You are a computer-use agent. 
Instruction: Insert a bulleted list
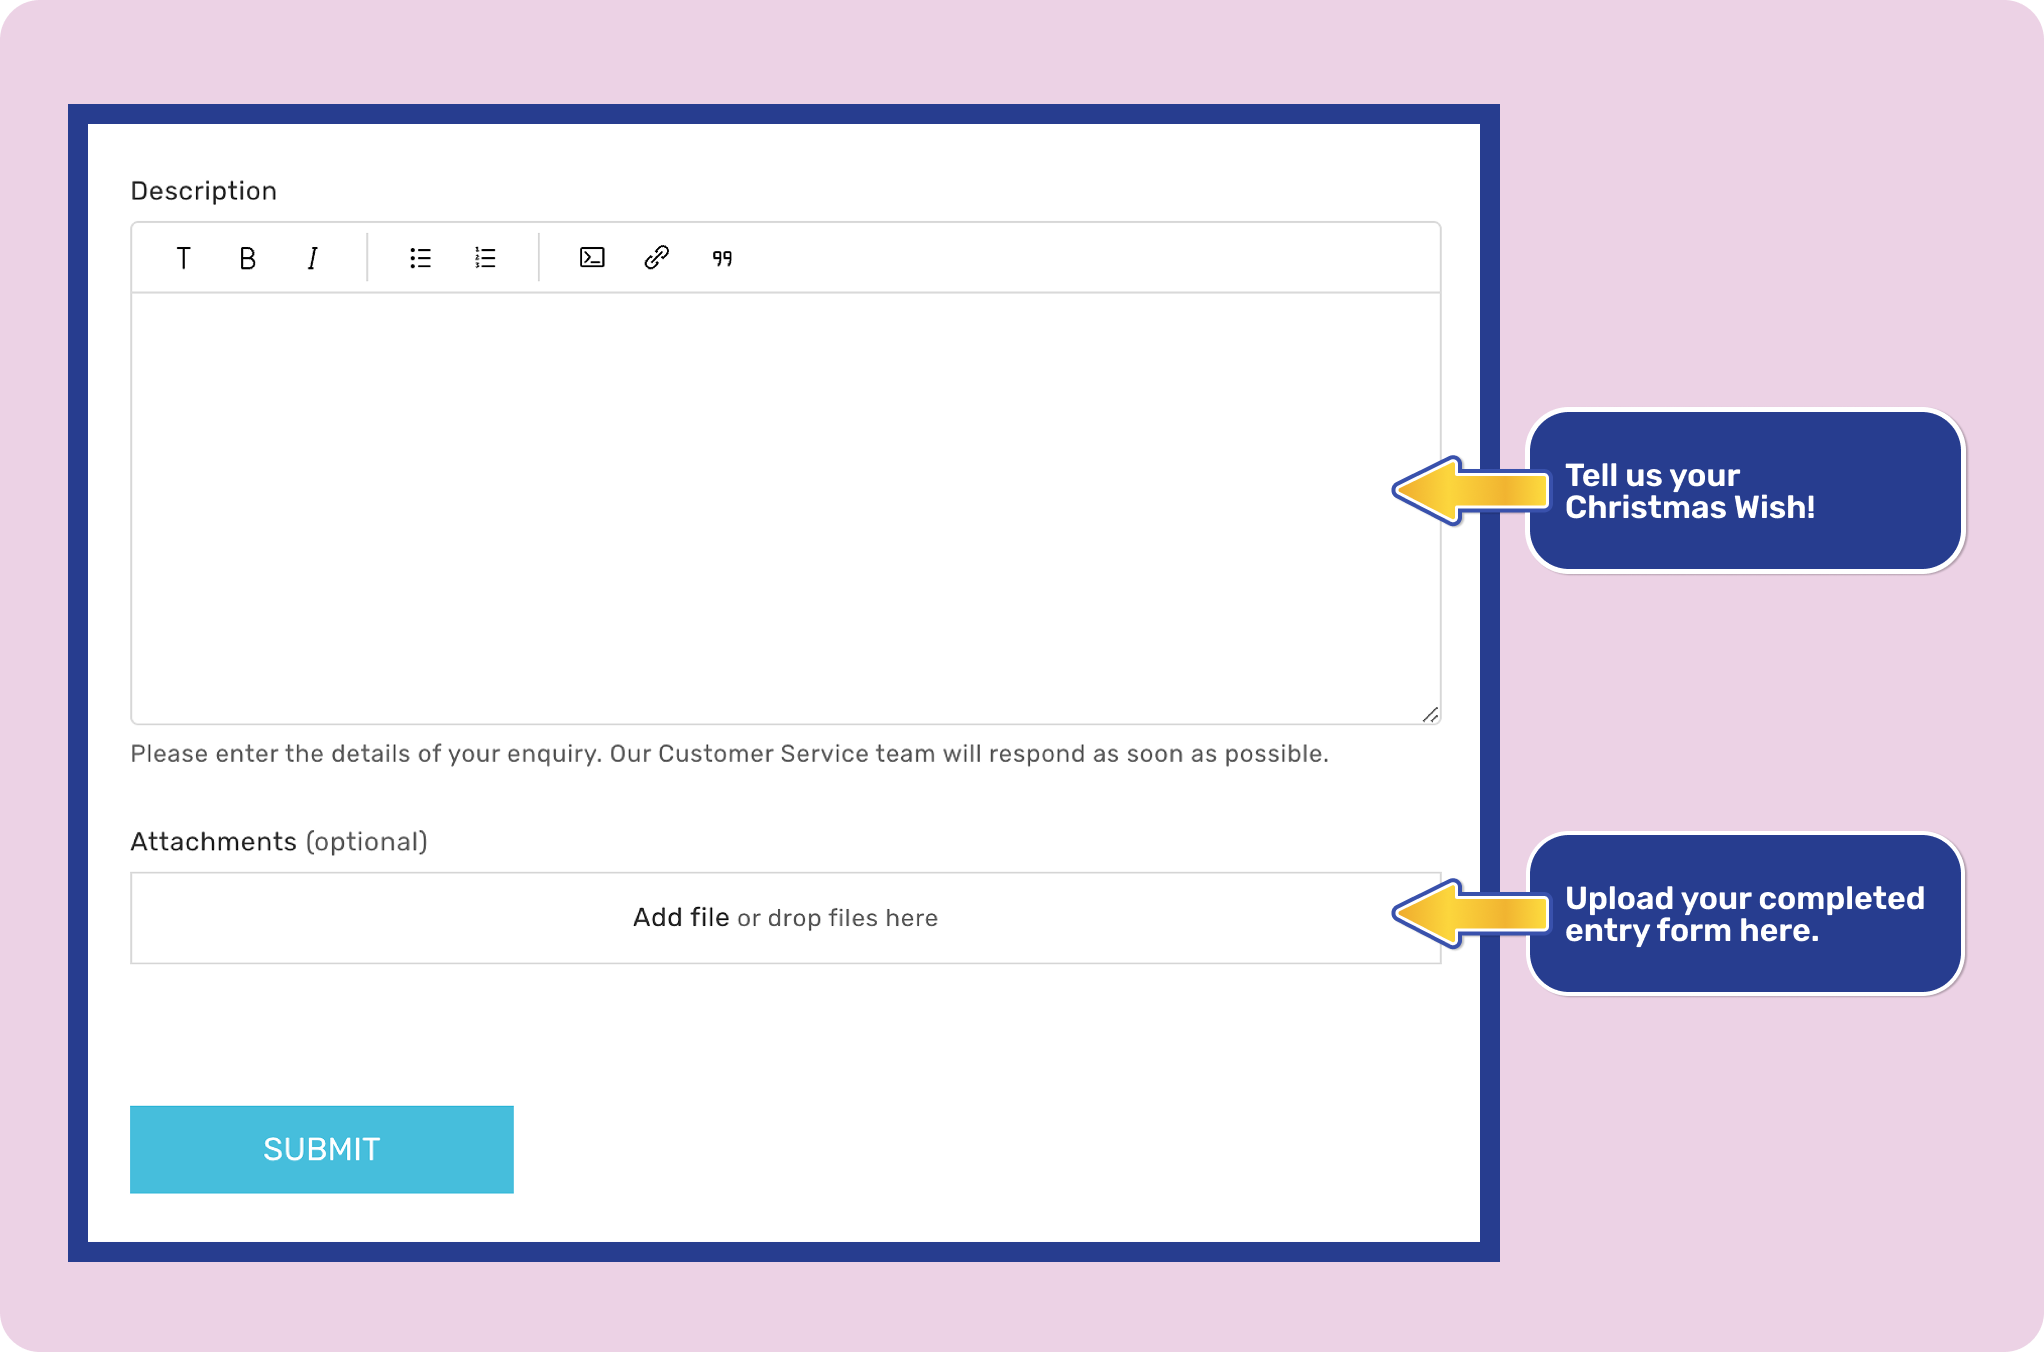pos(420,259)
